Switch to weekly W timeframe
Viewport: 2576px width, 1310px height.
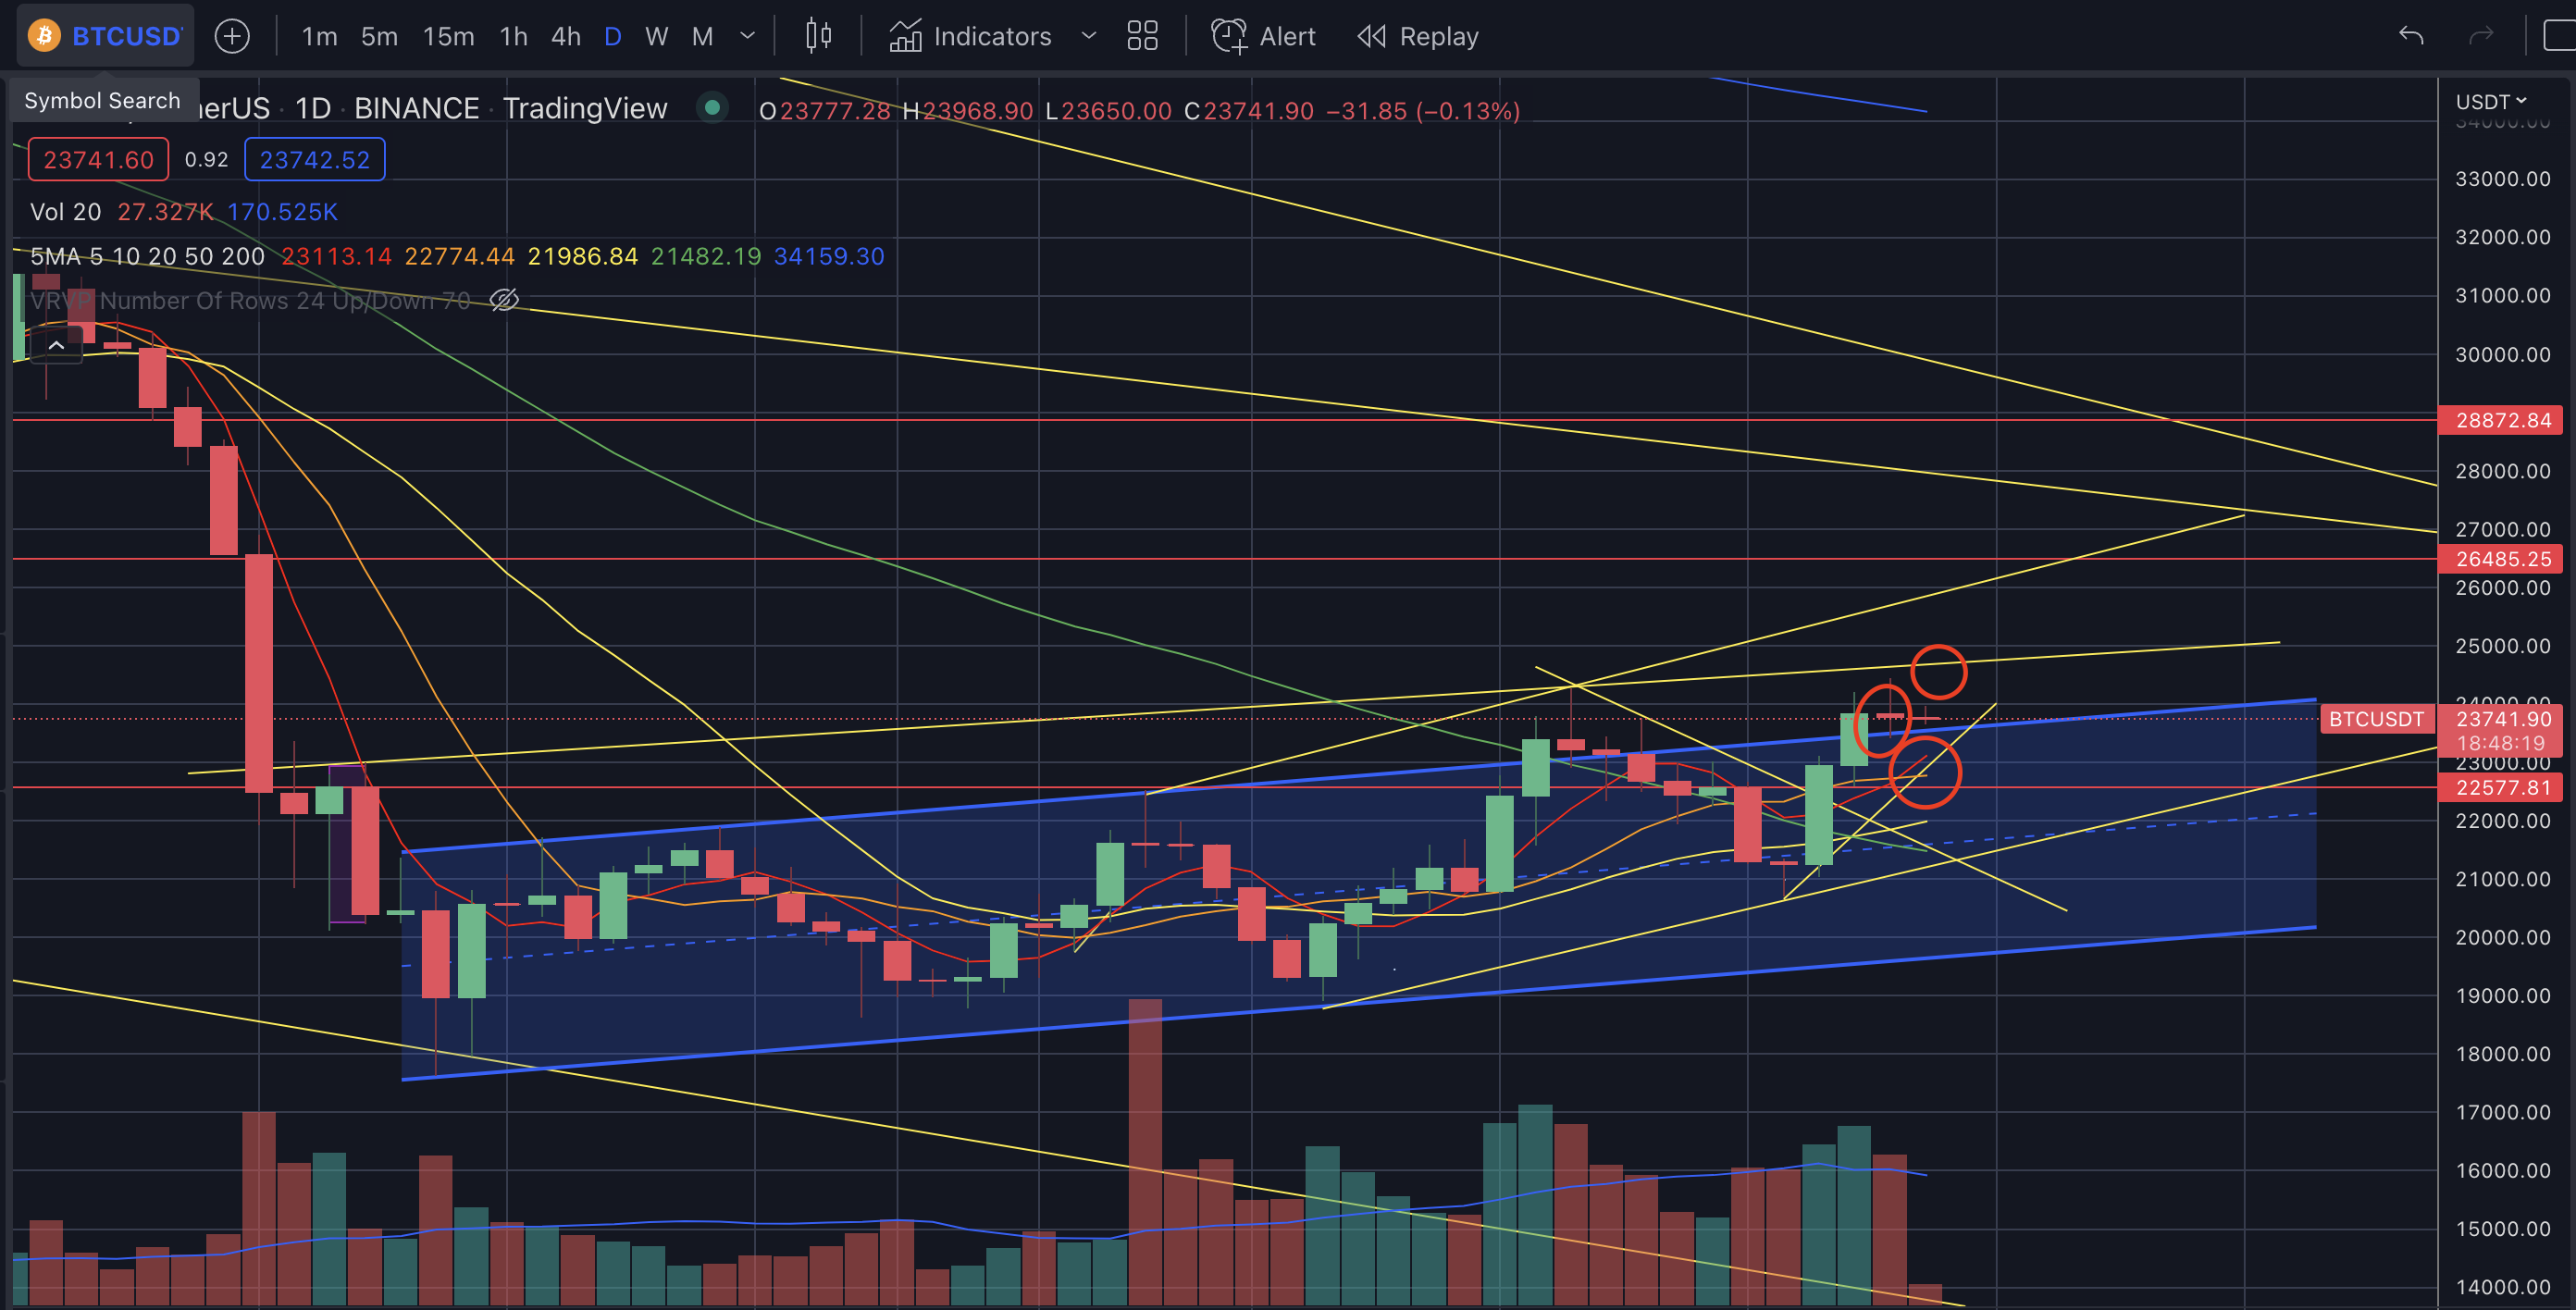click(x=656, y=36)
